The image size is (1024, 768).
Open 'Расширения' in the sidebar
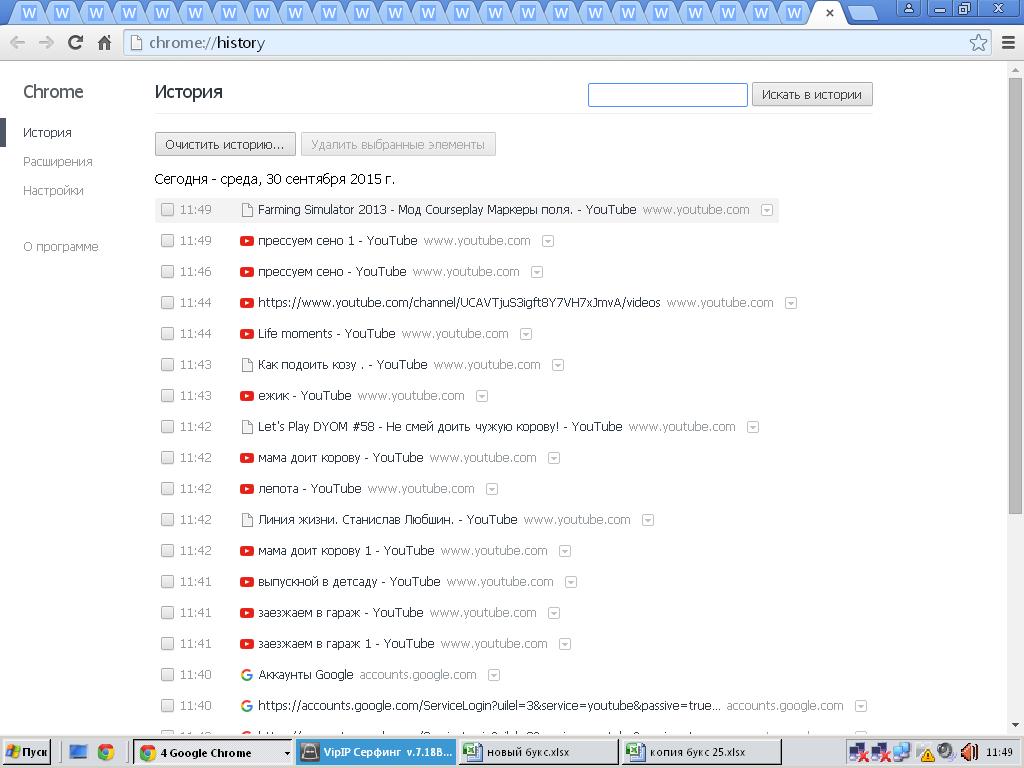pos(57,162)
